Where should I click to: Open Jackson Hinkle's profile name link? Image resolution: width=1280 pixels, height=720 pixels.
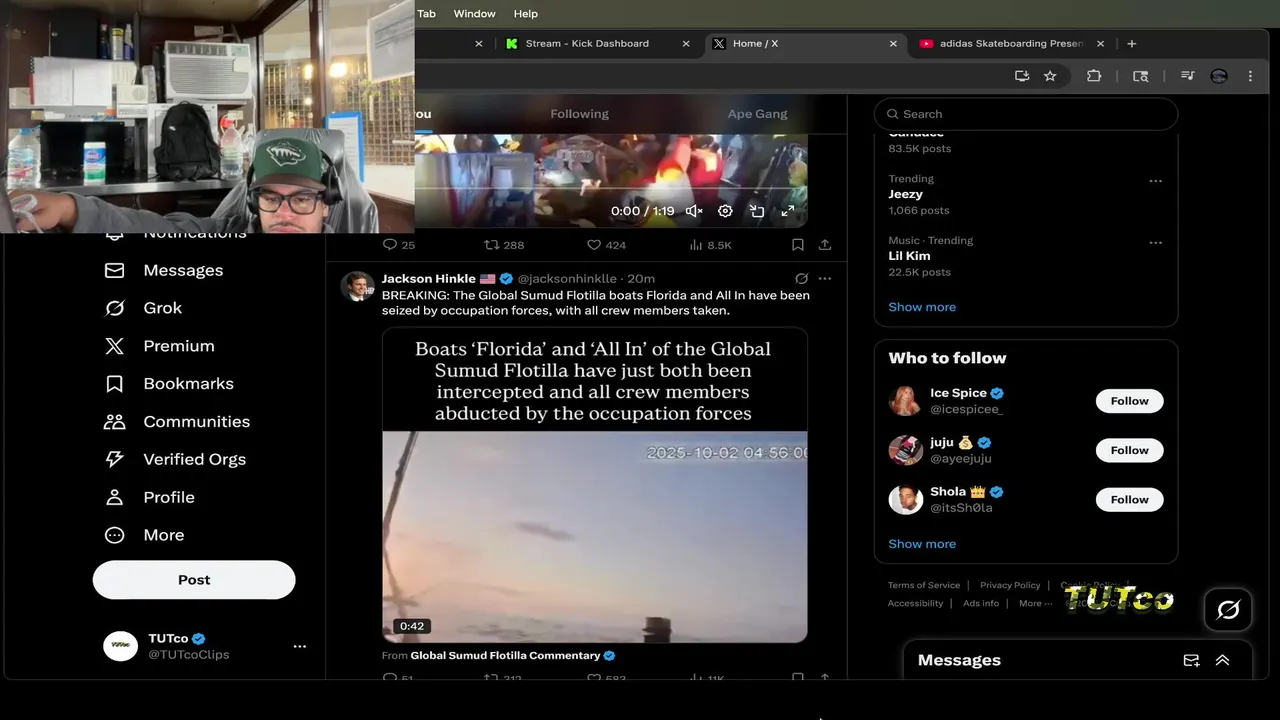click(429, 279)
